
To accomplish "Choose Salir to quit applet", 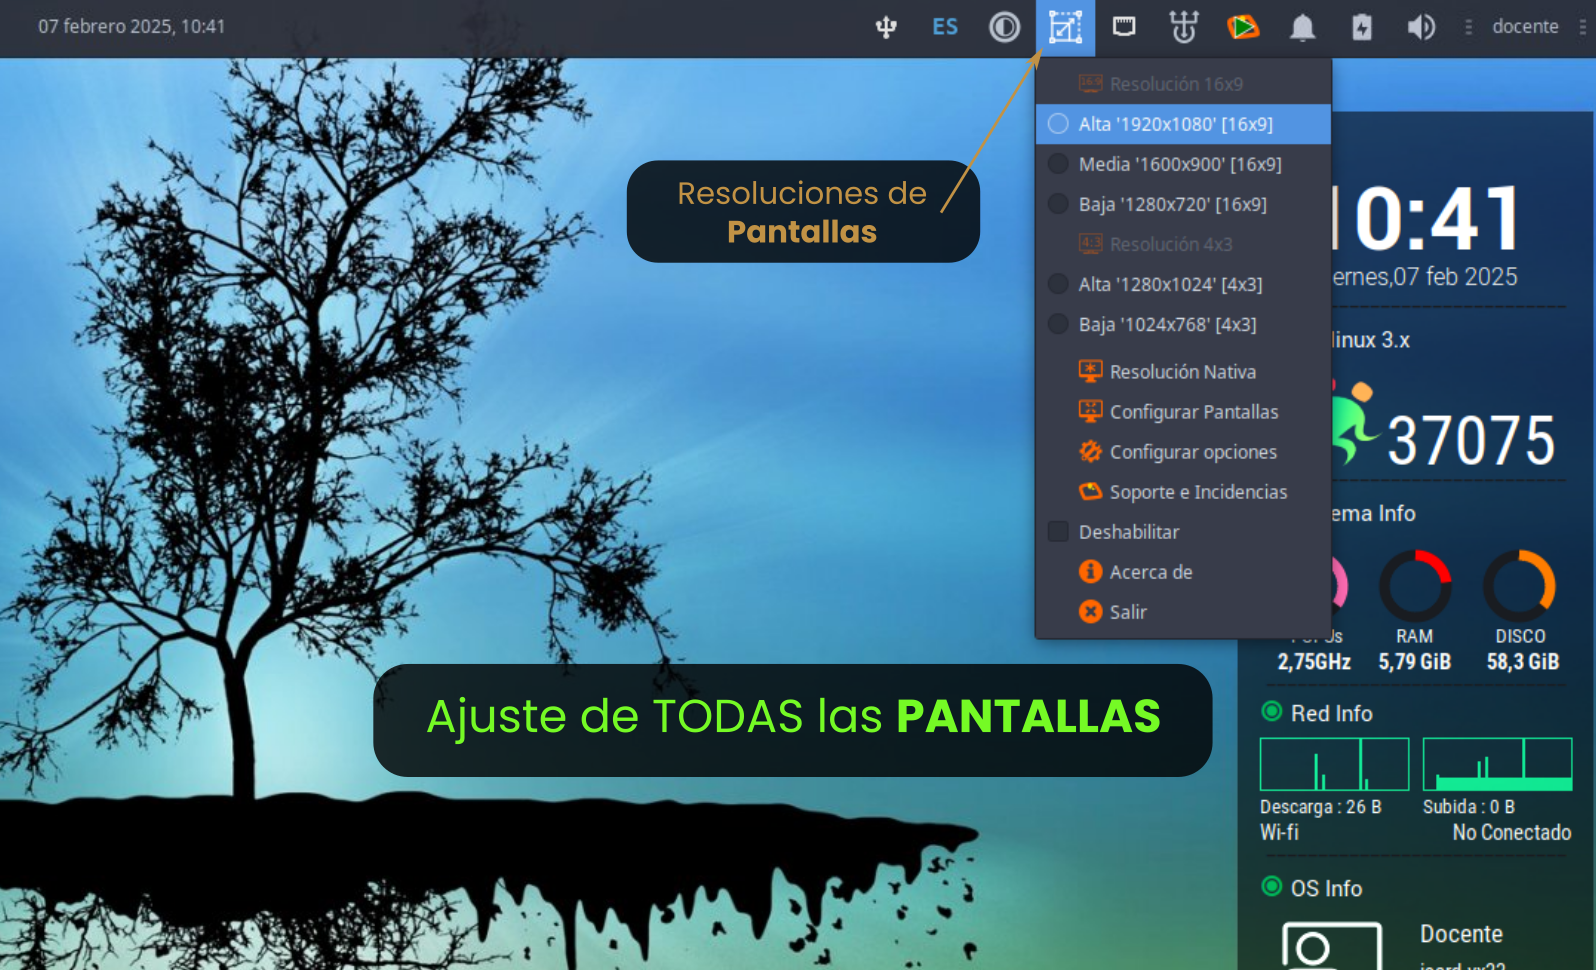I will (1183, 612).
